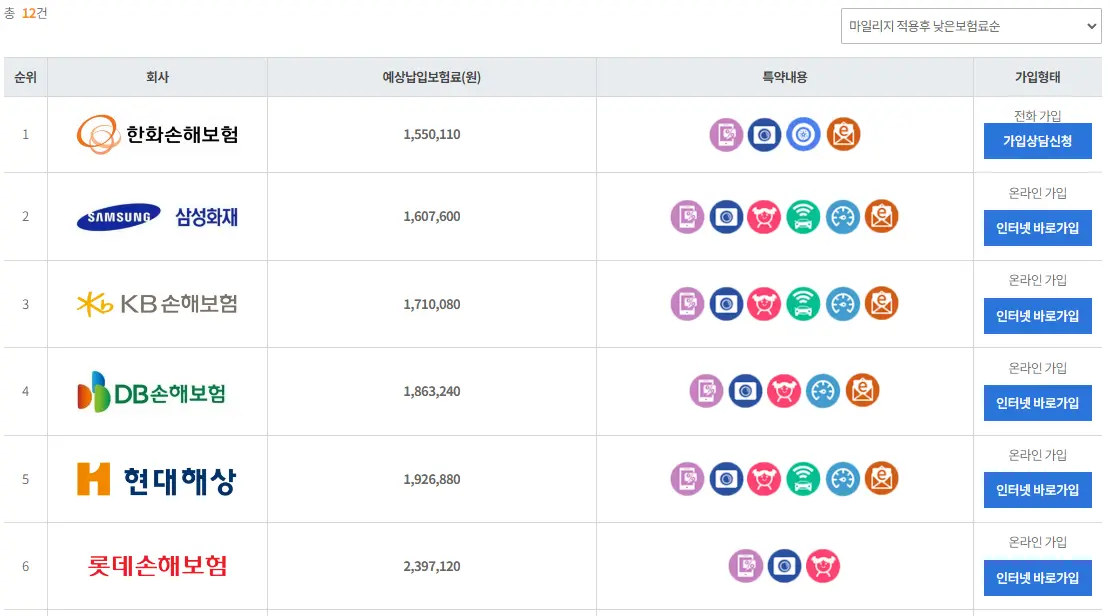Click the connected car icon in the KB손해보험 row
Screen dimensions: 1110x616
click(803, 304)
